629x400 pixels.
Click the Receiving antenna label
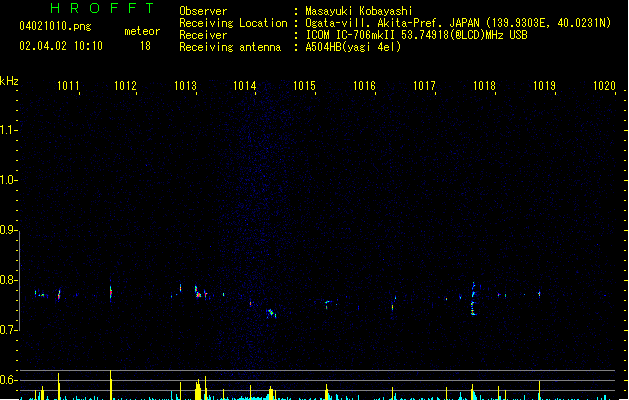pos(230,47)
